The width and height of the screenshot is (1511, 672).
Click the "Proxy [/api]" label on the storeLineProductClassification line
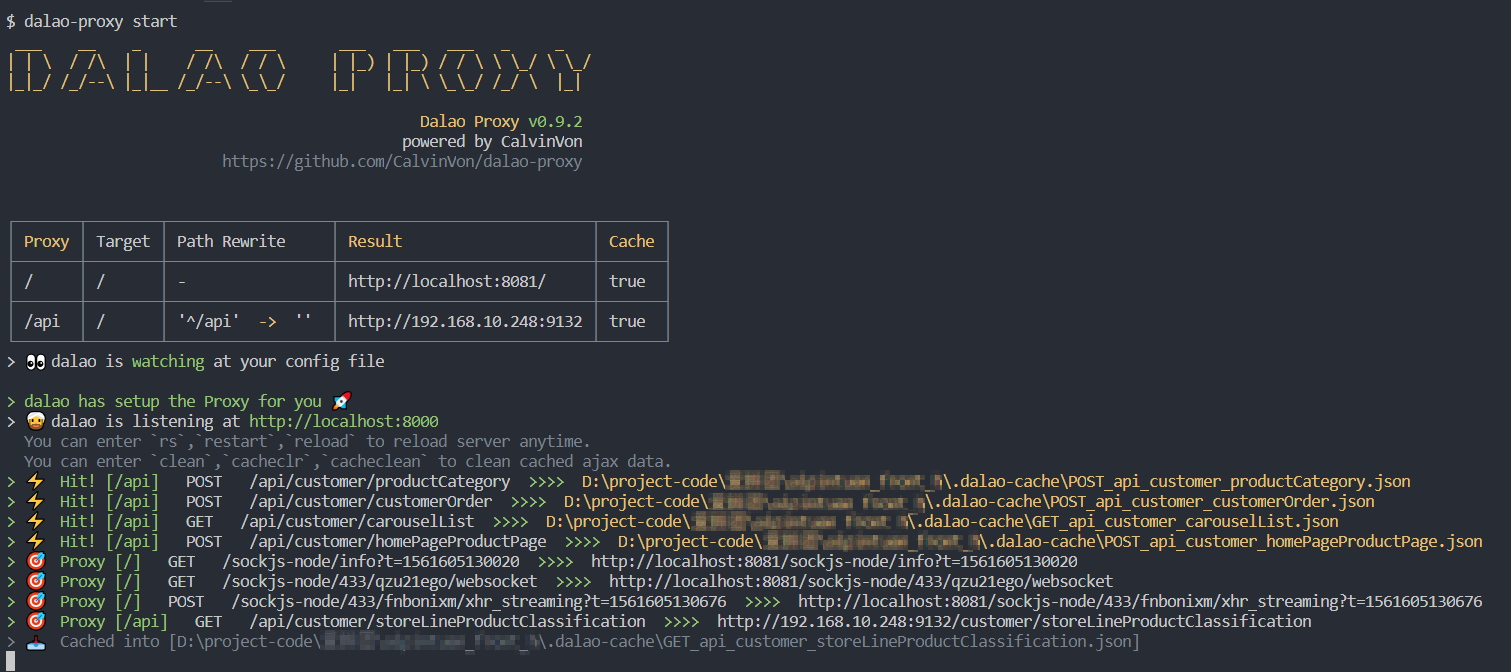(x=113, y=621)
